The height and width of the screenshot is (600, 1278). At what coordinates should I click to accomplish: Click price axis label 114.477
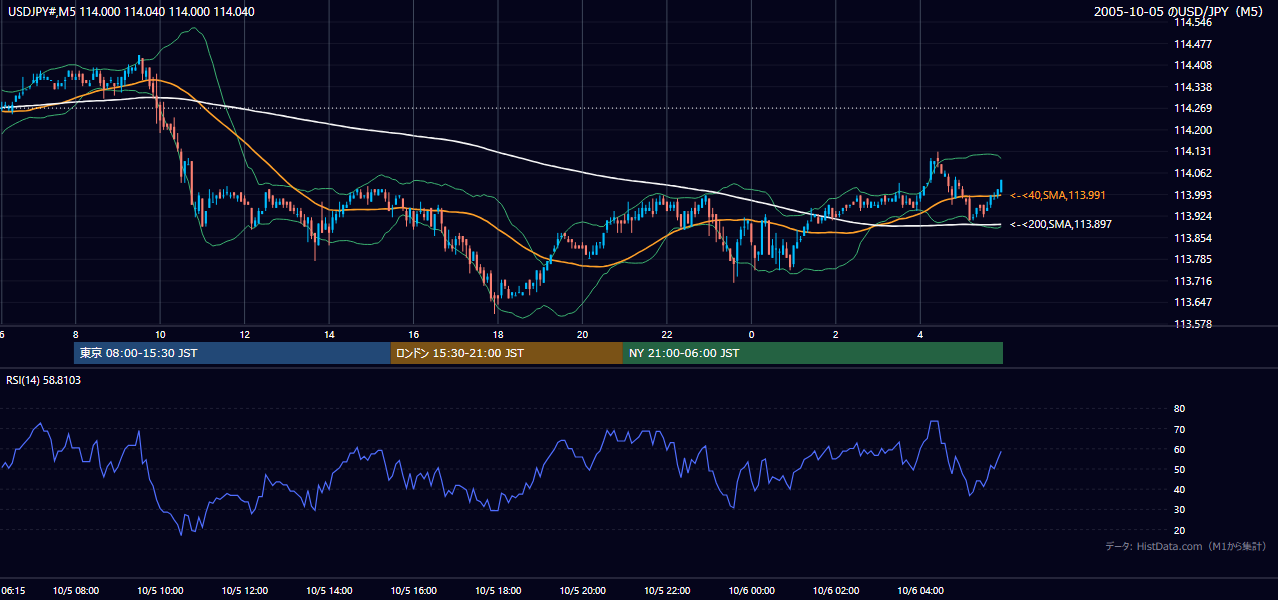[x=1192, y=44]
